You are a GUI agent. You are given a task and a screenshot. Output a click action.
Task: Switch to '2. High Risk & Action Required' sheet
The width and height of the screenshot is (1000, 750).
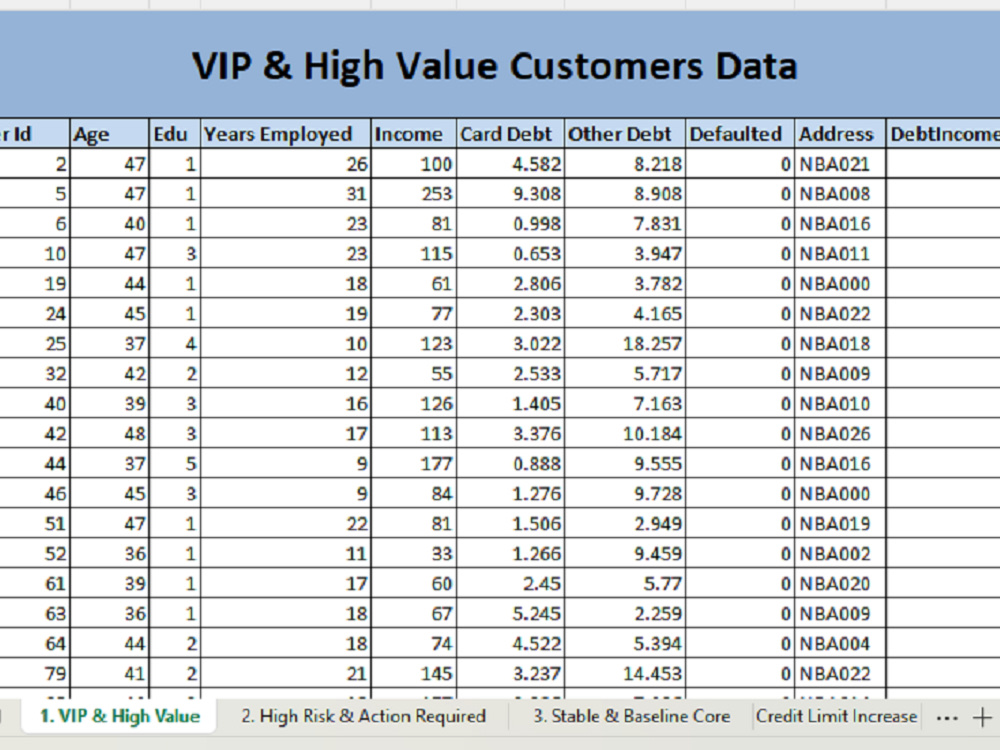(x=363, y=716)
